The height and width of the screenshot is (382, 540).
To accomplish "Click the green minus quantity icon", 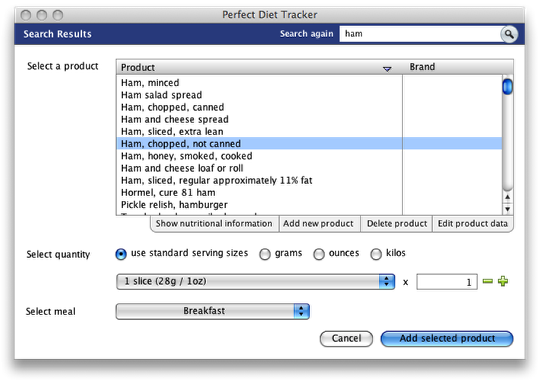I will [x=488, y=281].
